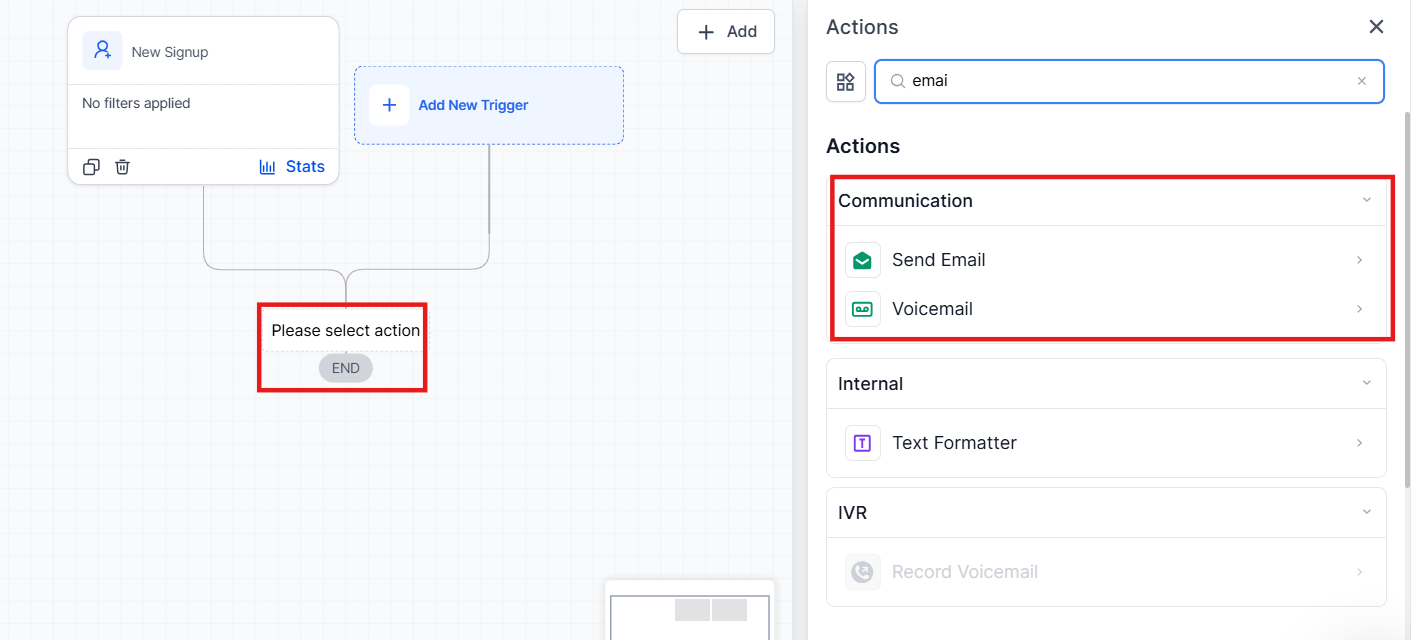Image resolution: width=1411 pixels, height=640 pixels.
Task: Clear the search field with the x icon
Action: pyautogui.click(x=1361, y=81)
